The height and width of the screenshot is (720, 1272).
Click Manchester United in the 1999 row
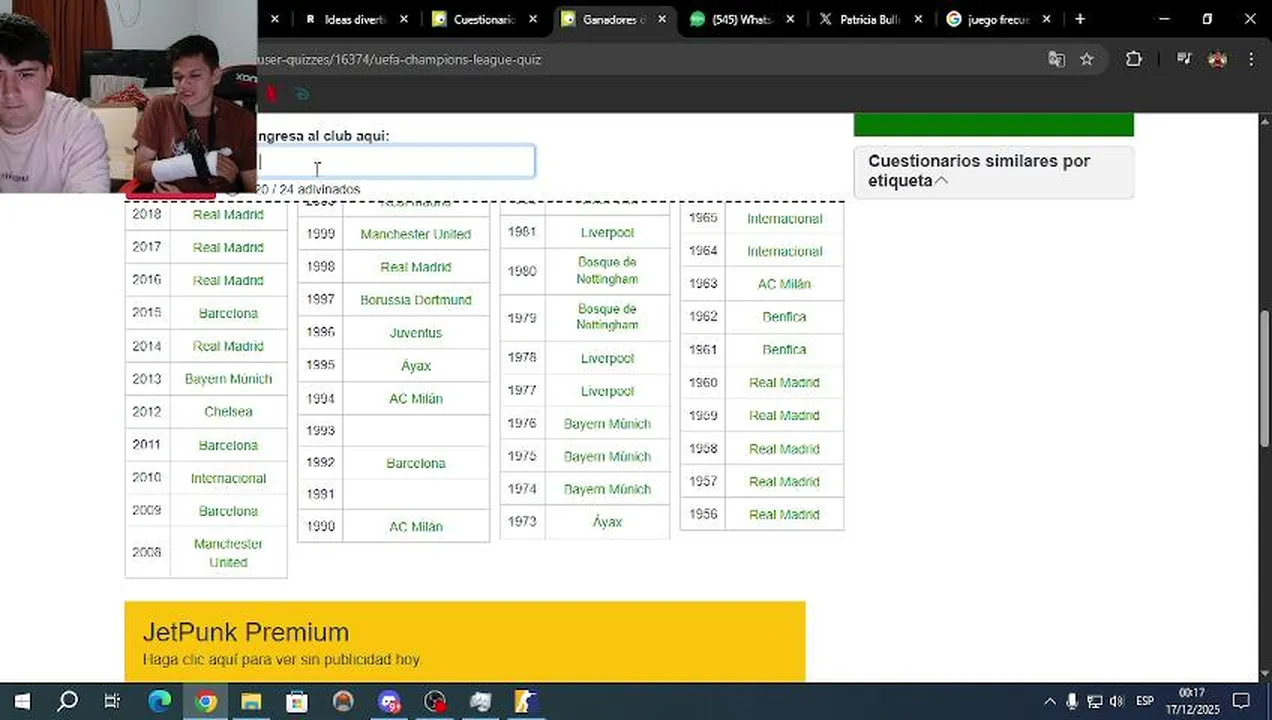click(x=416, y=234)
